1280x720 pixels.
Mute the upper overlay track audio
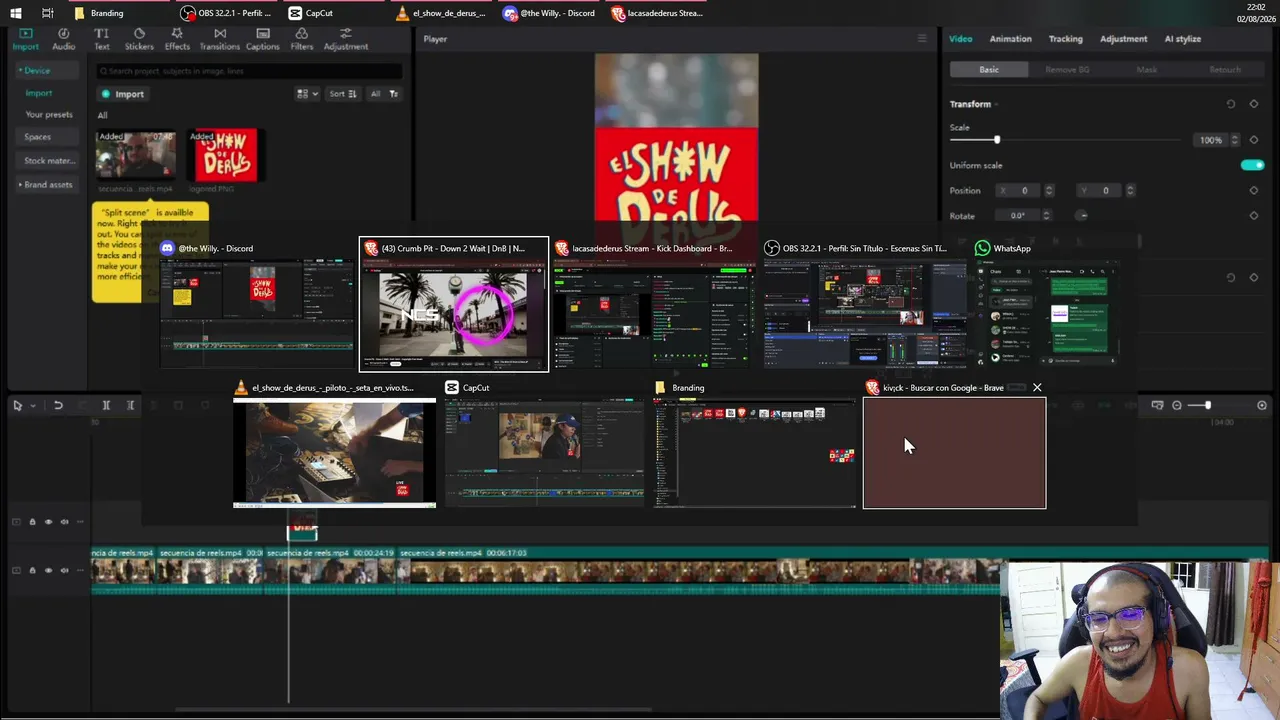(64, 522)
